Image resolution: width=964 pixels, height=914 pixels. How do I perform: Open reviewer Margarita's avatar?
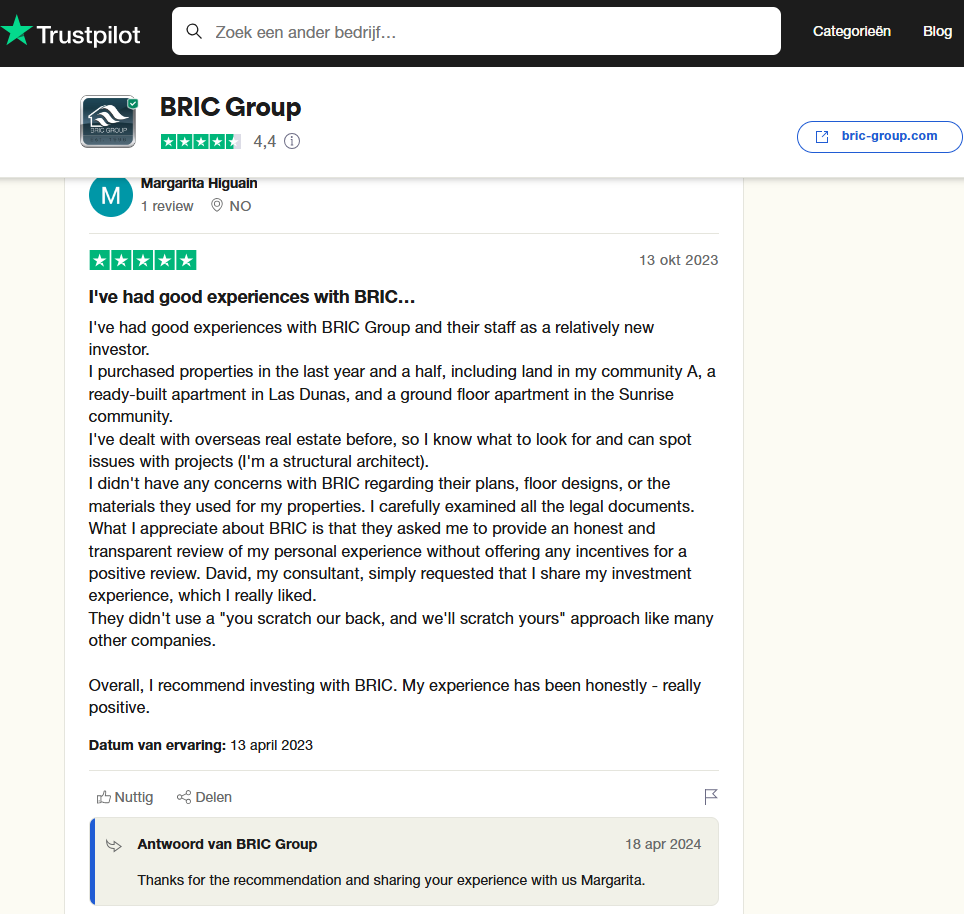[111, 195]
